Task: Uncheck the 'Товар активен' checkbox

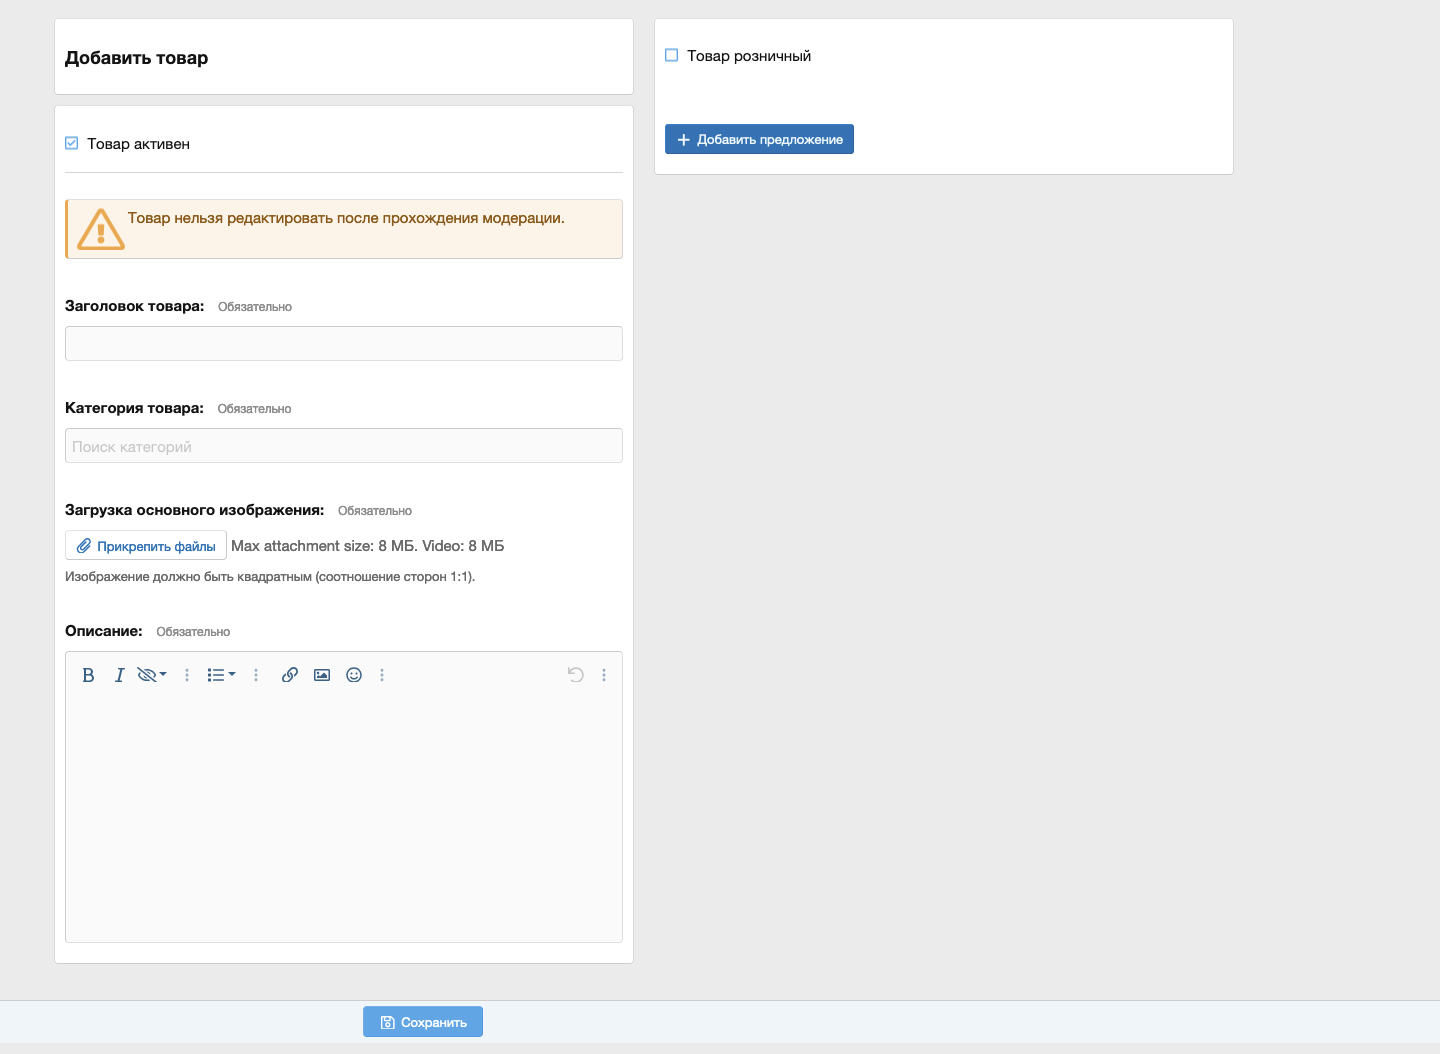Action: click(x=72, y=143)
